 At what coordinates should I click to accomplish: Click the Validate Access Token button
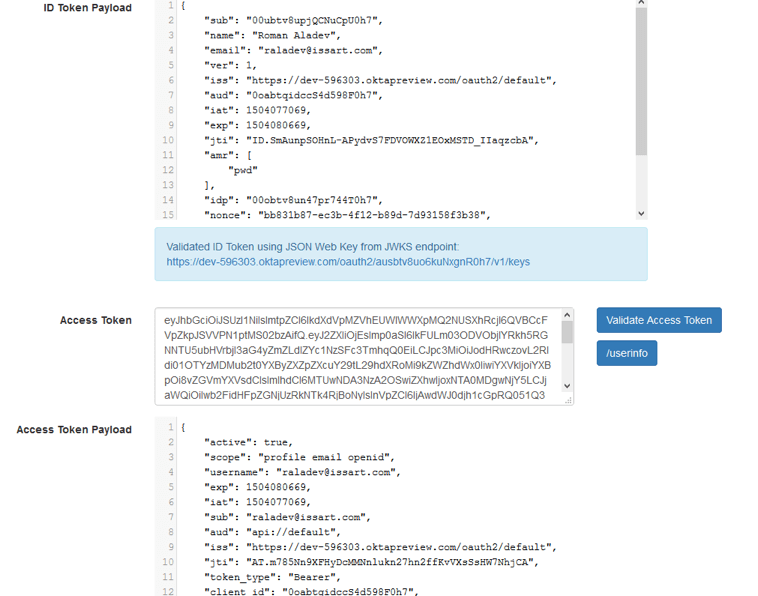659,320
